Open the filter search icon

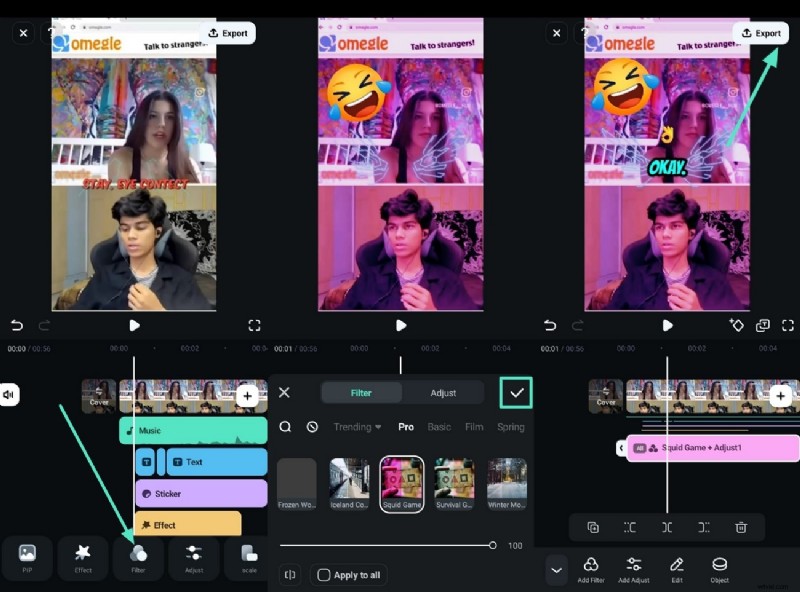[286, 427]
